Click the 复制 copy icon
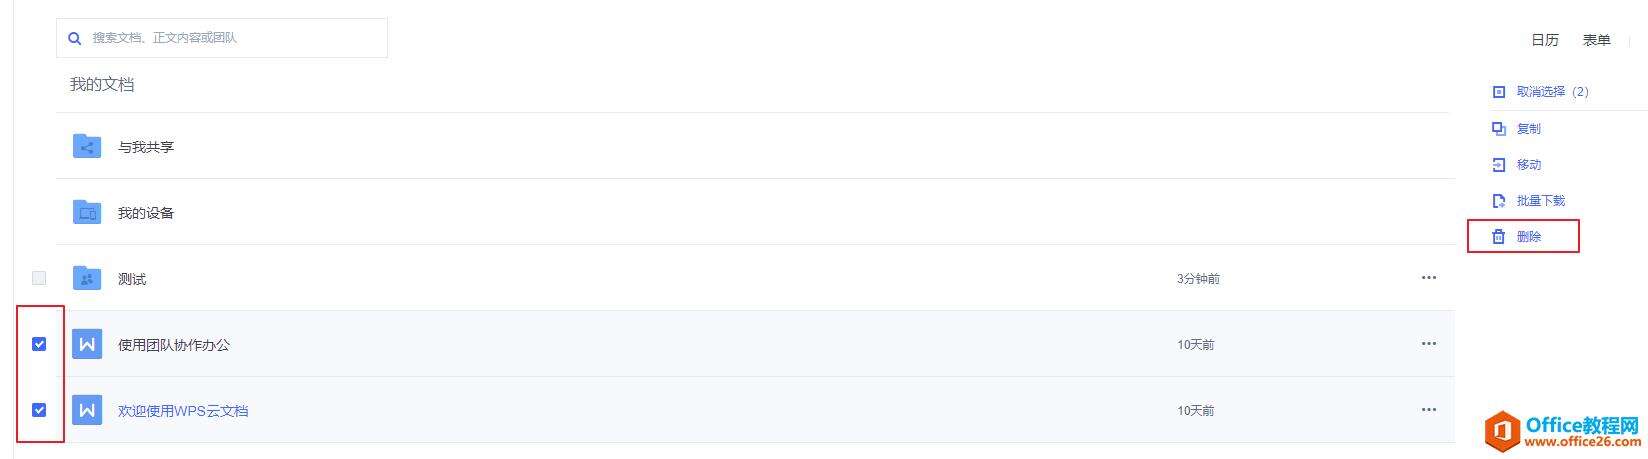The width and height of the screenshot is (1648, 459). coord(1498,128)
